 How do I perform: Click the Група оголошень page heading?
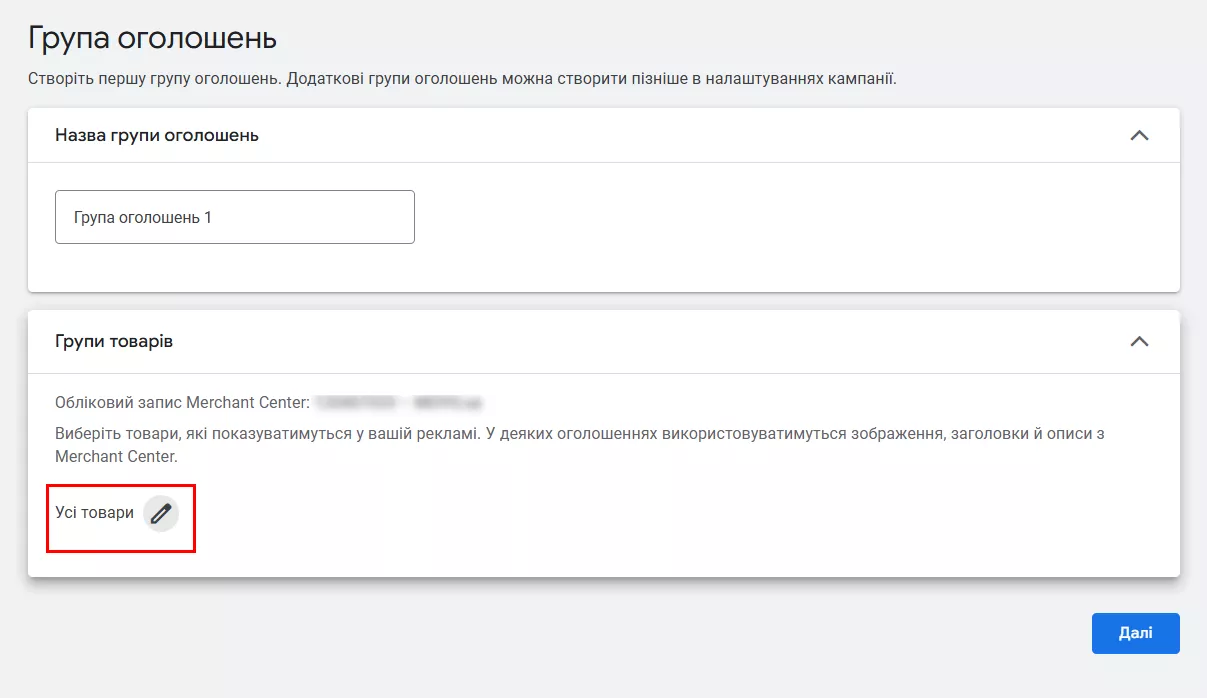pos(152,38)
